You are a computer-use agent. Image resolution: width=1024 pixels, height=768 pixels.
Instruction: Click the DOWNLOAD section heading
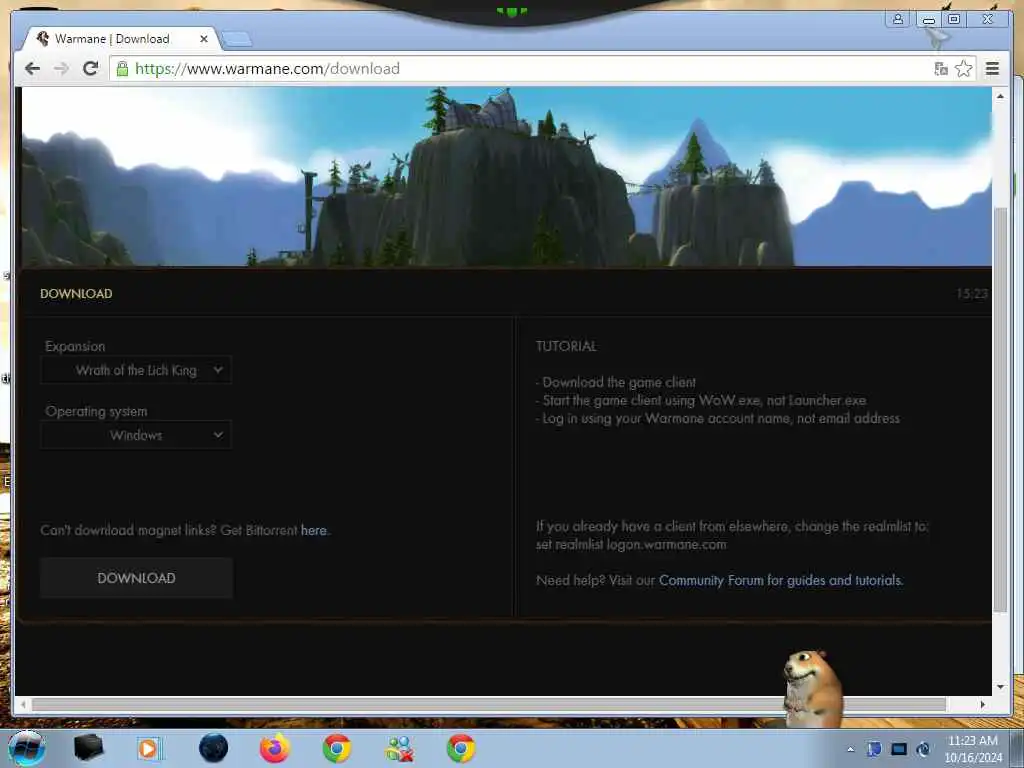76,294
